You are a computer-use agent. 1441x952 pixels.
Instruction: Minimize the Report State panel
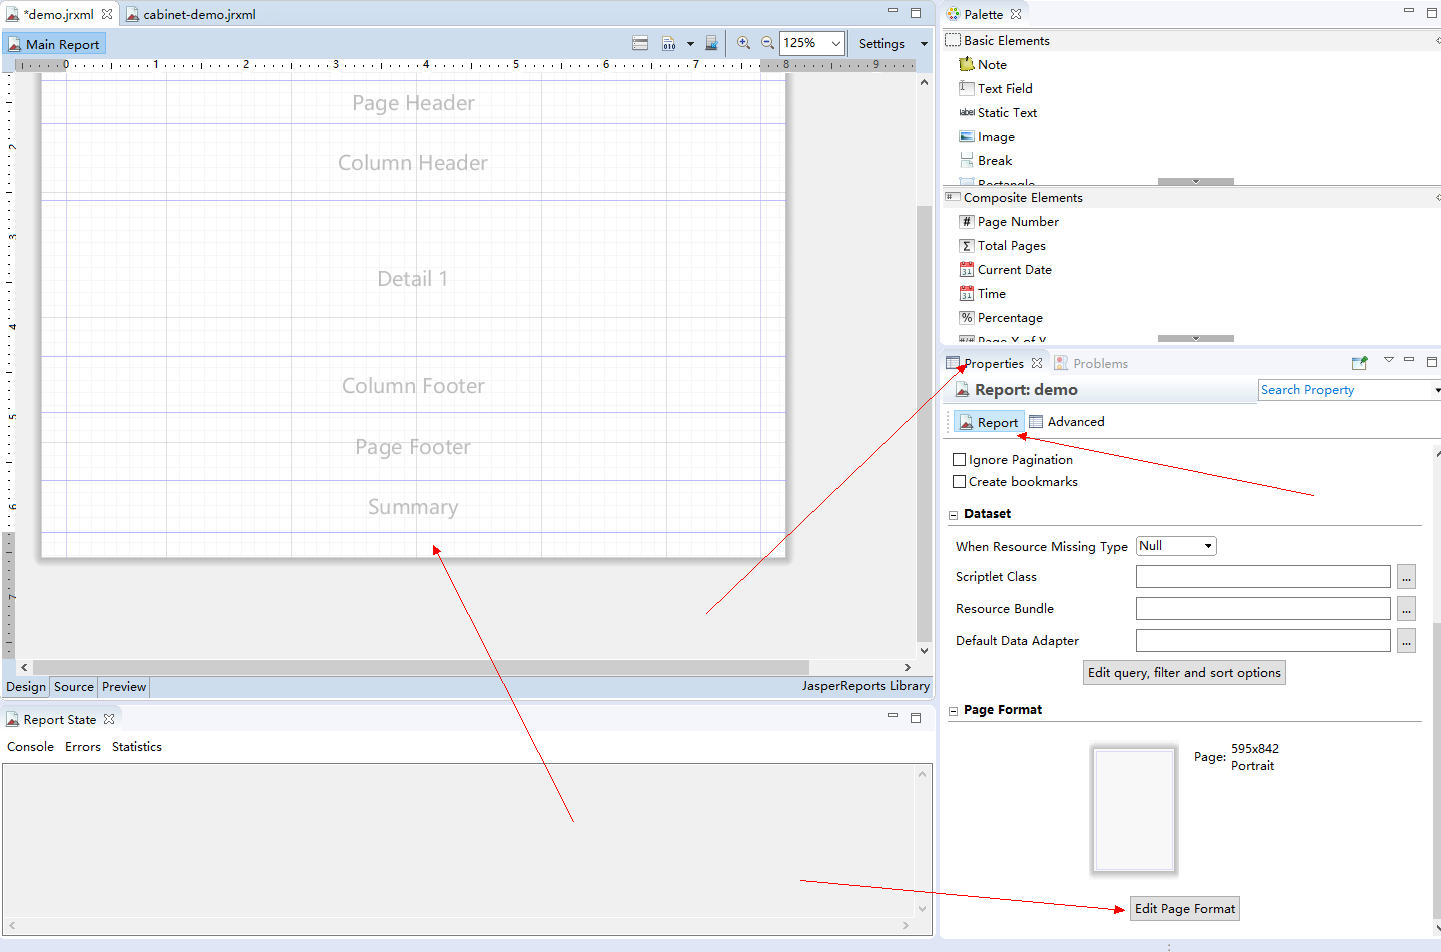[x=893, y=716]
